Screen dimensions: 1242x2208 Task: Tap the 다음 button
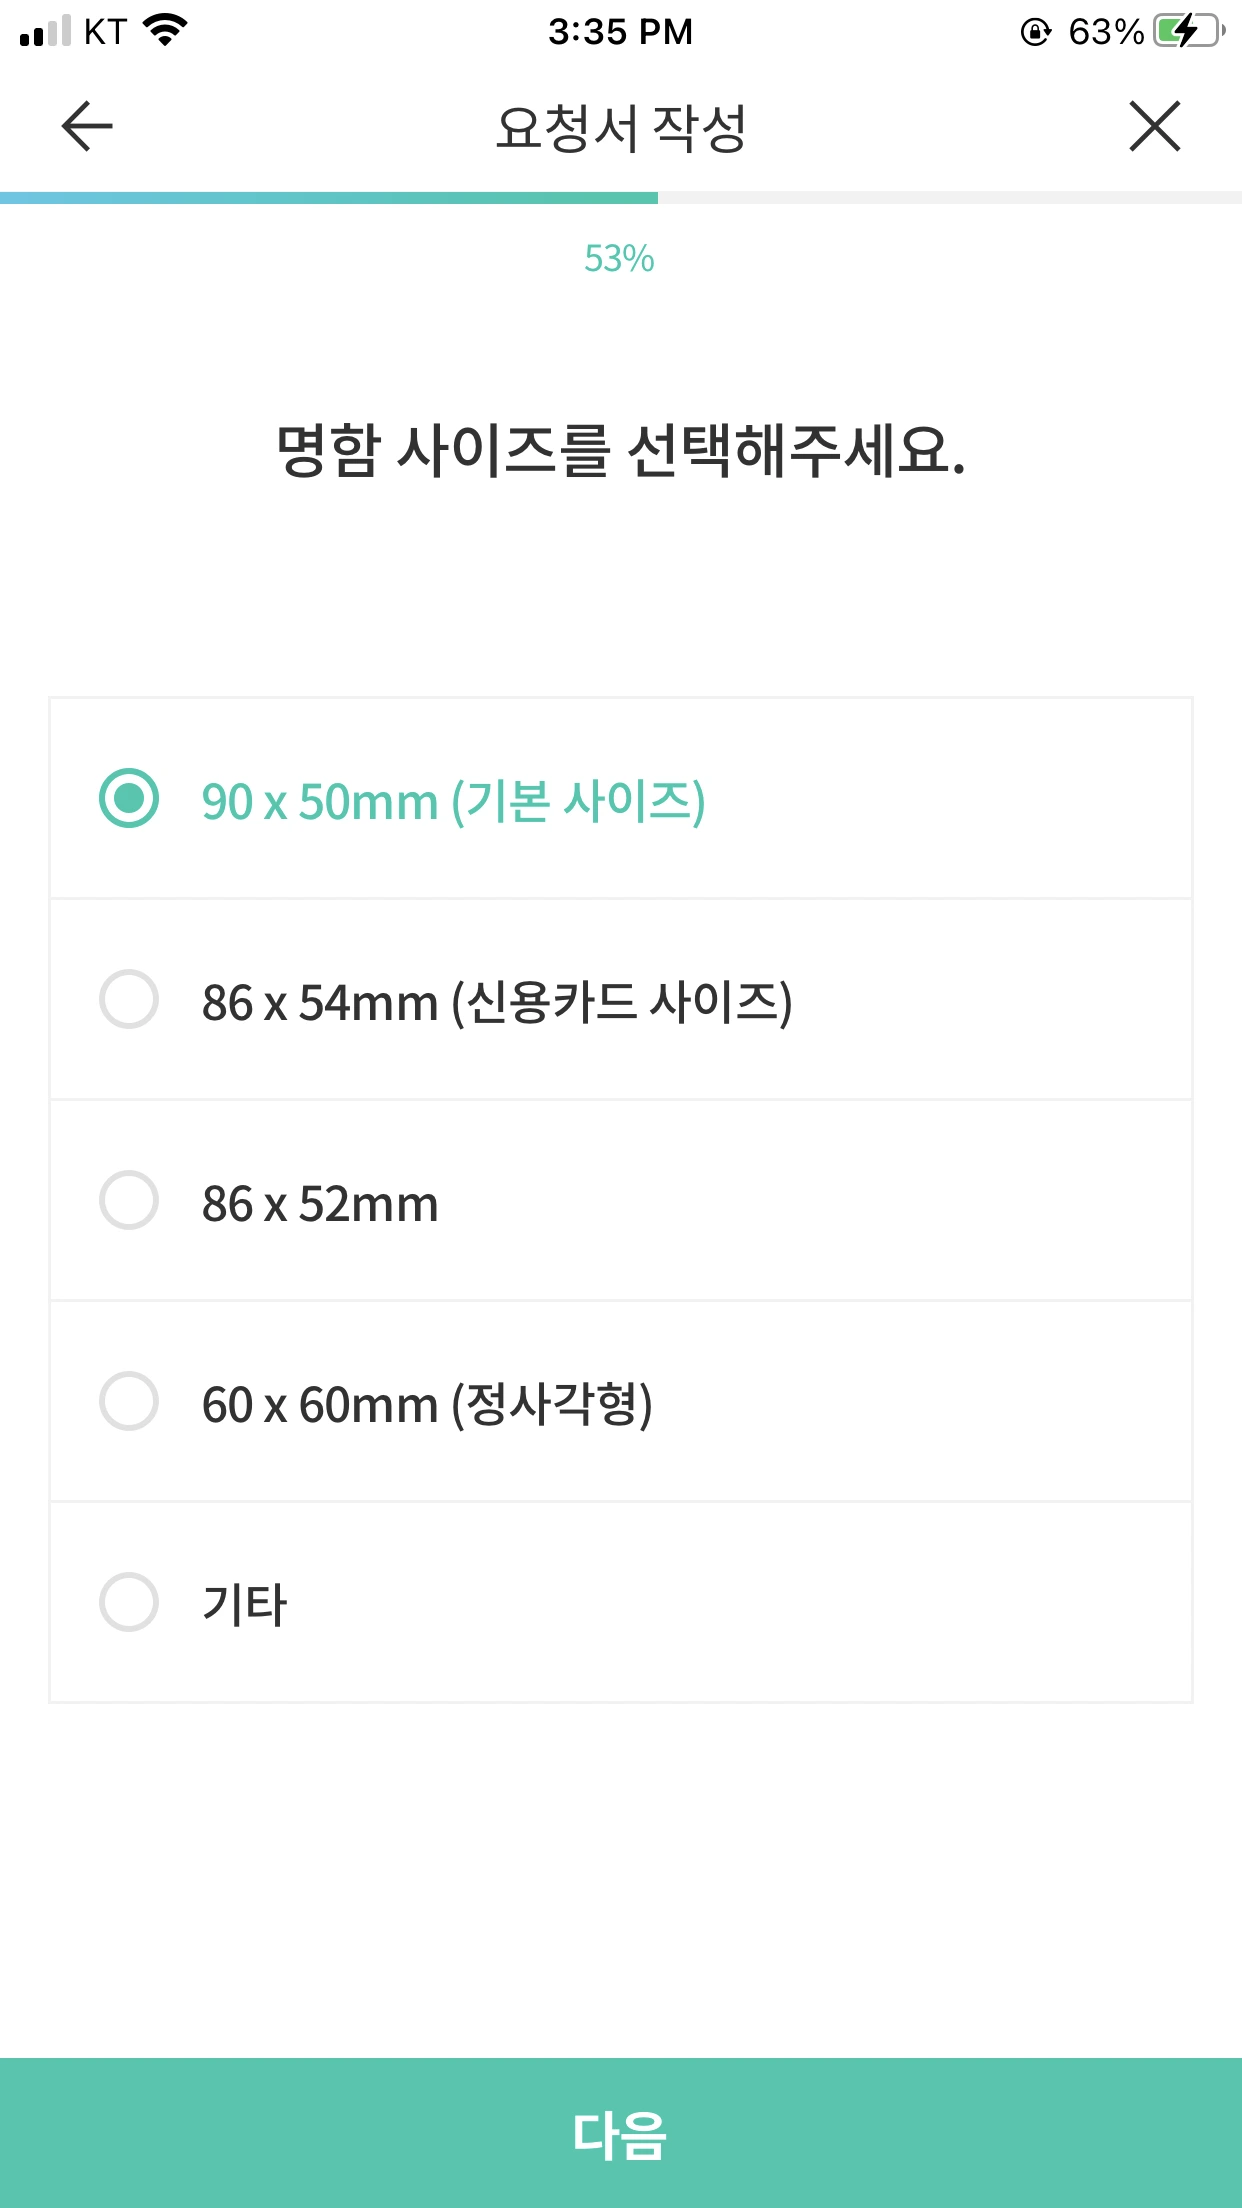[x=621, y=2133]
